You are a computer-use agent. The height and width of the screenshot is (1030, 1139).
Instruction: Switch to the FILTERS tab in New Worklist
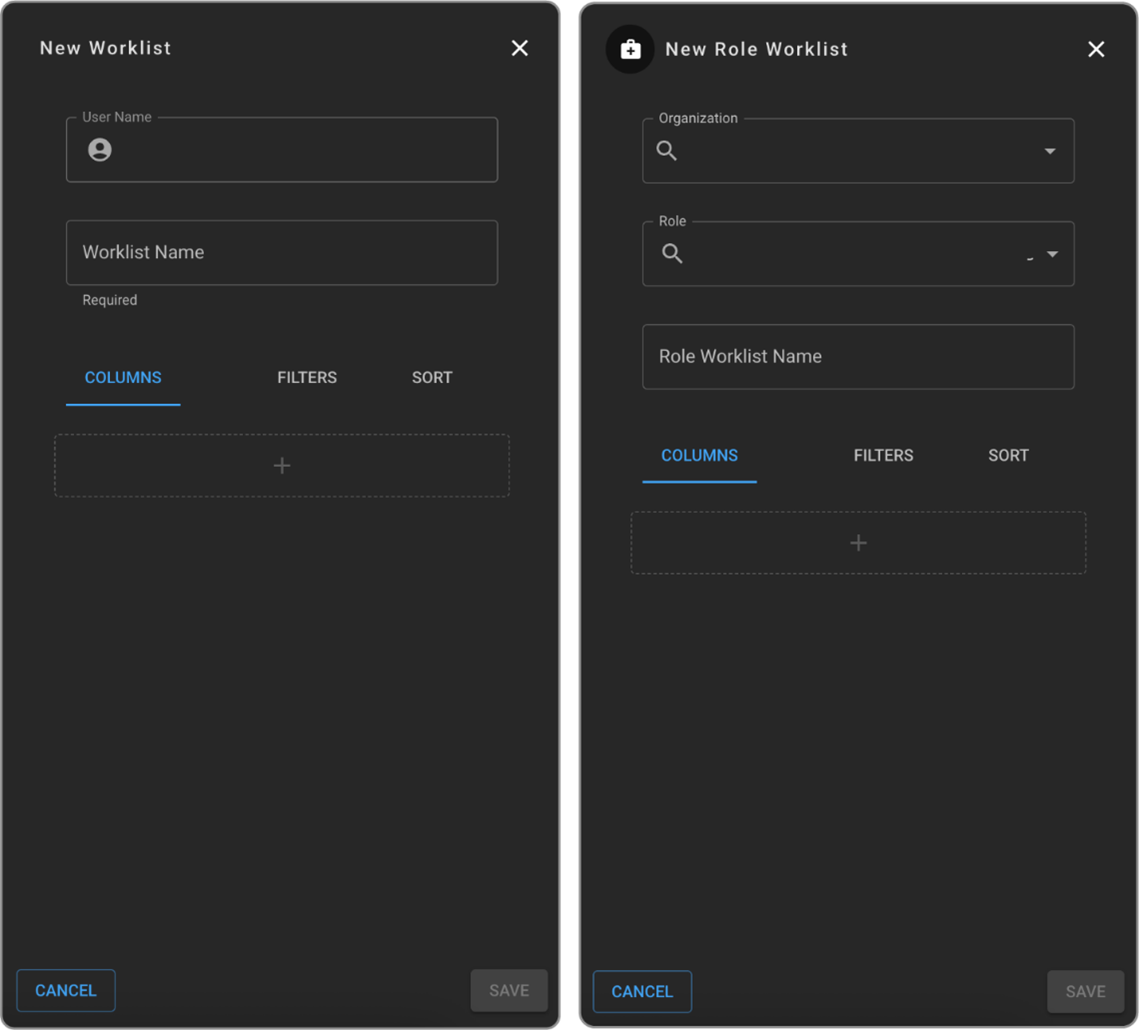click(x=307, y=377)
